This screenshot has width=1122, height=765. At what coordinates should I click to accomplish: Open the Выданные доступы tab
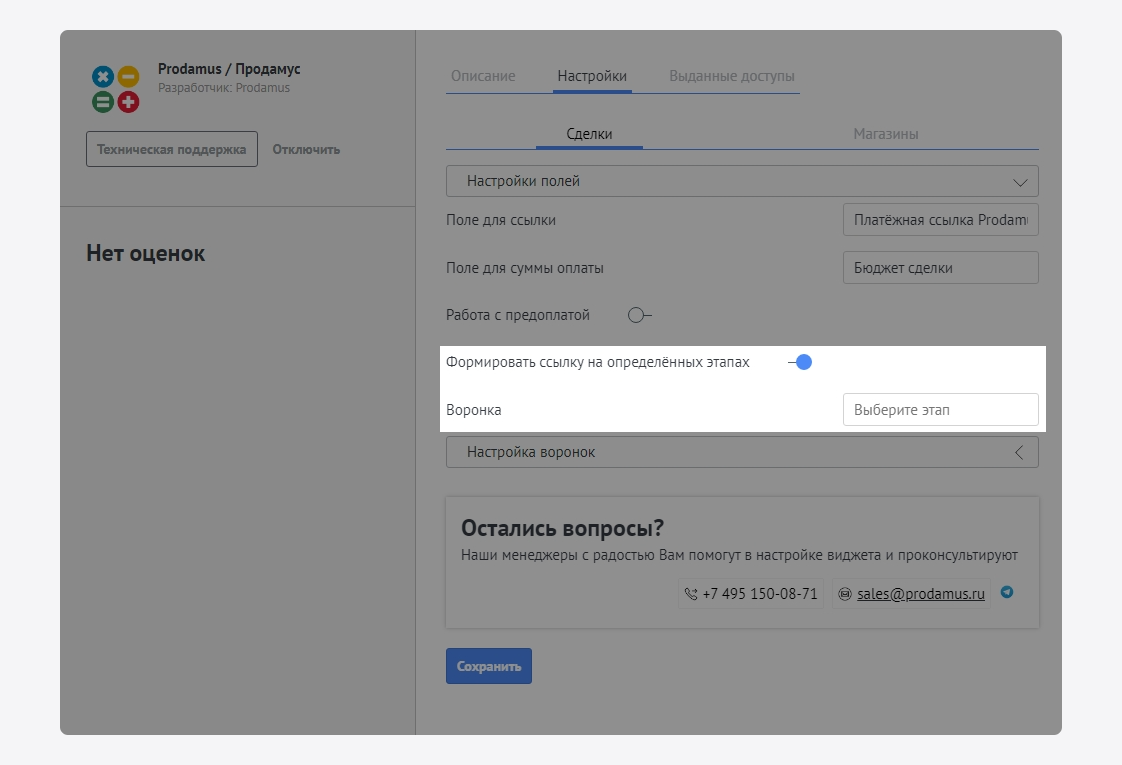tap(732, 76)
